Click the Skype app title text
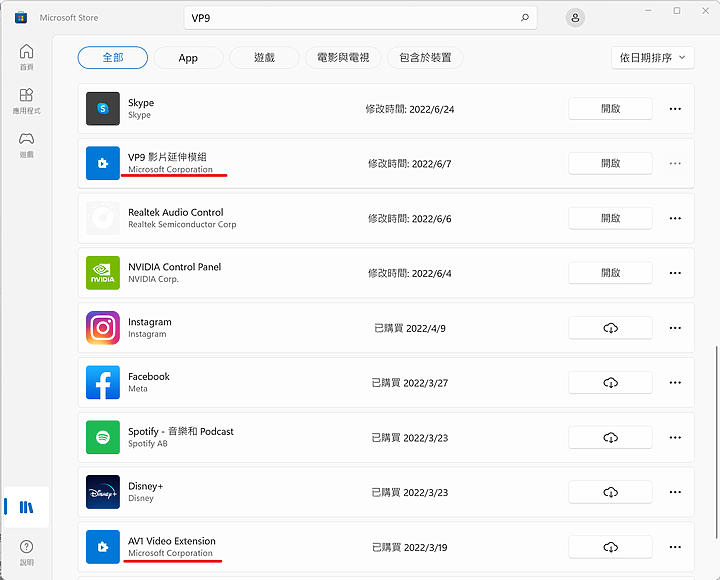Viewport: 720px width, 580px height. coord(141,102)
